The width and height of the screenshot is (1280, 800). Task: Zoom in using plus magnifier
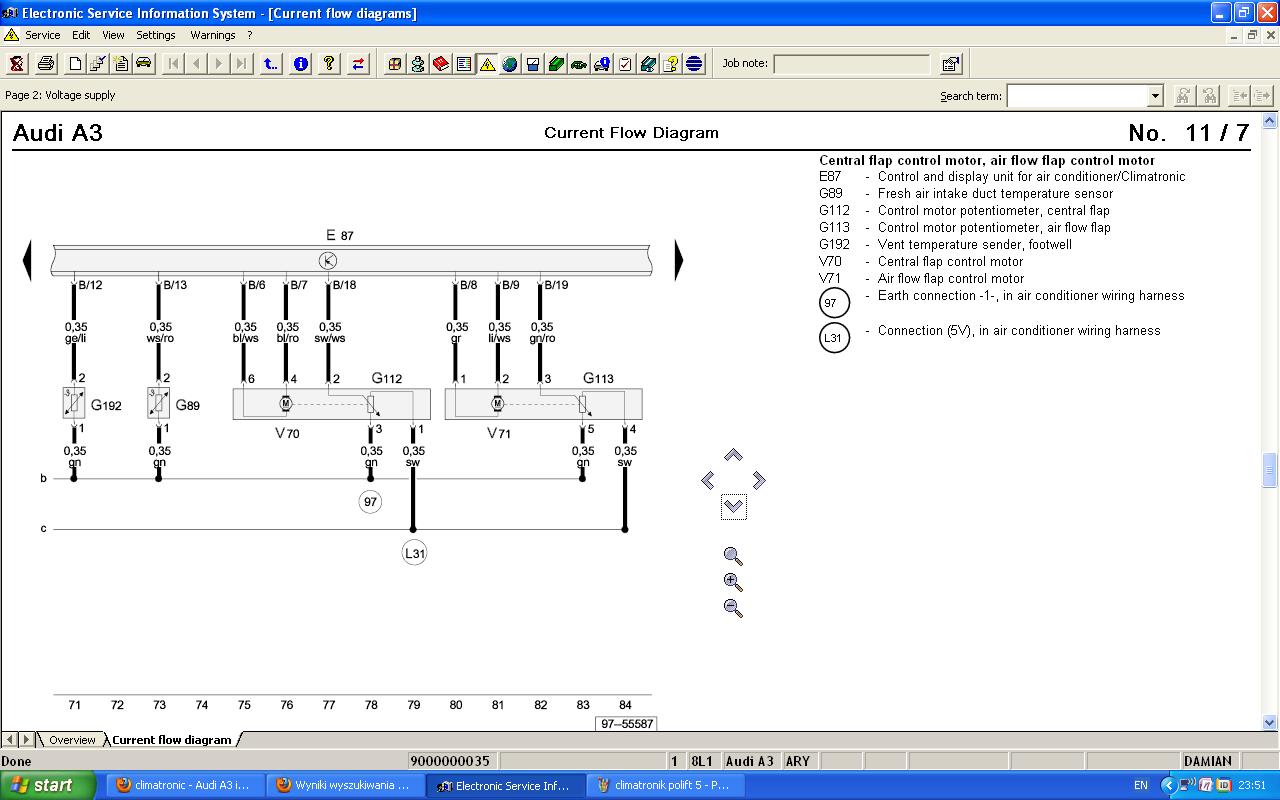point(733,582)
